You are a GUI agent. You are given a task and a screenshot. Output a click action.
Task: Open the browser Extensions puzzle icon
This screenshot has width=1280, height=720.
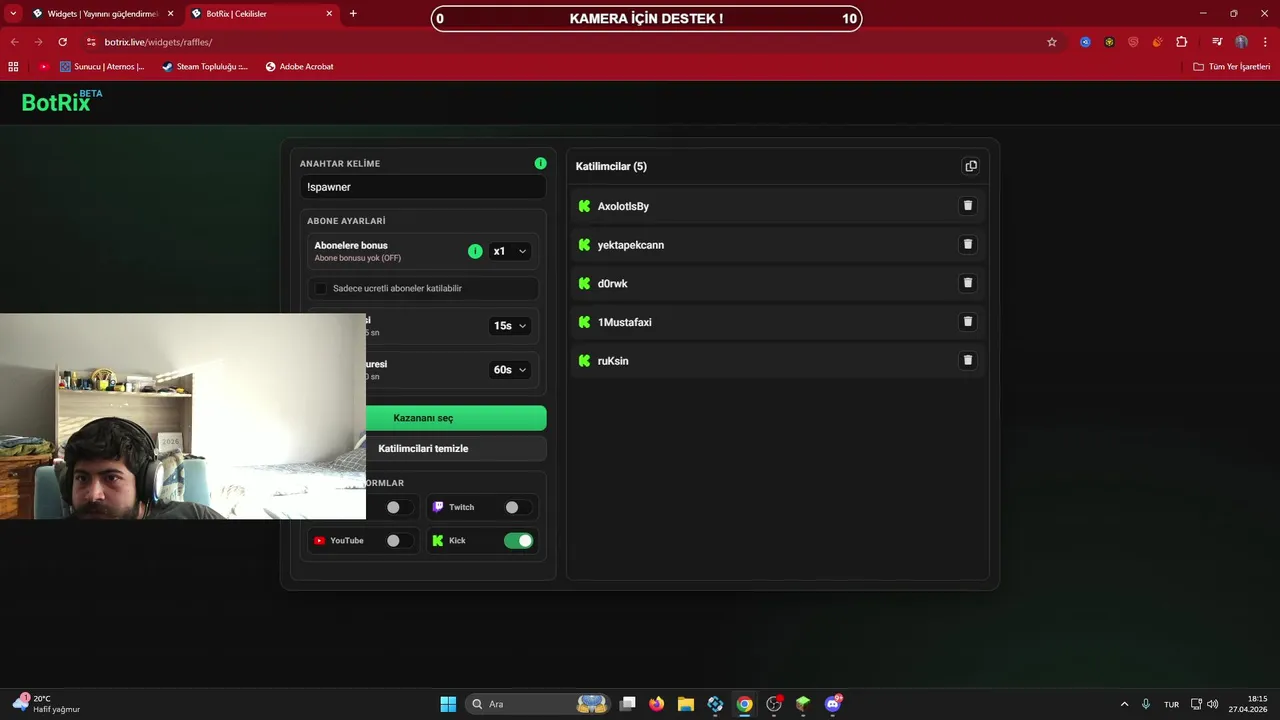(x=1182, y=42)
